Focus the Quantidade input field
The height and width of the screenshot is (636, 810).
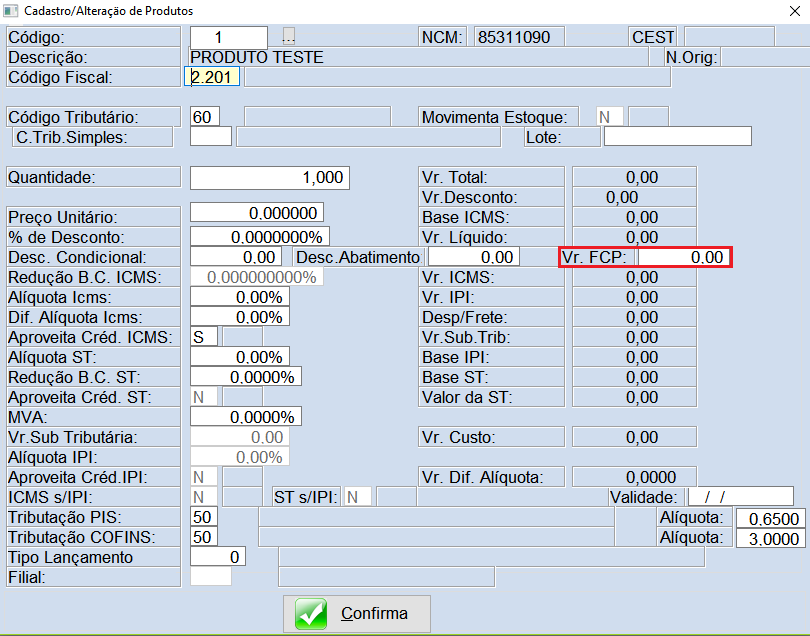click(x=268, y=178)
